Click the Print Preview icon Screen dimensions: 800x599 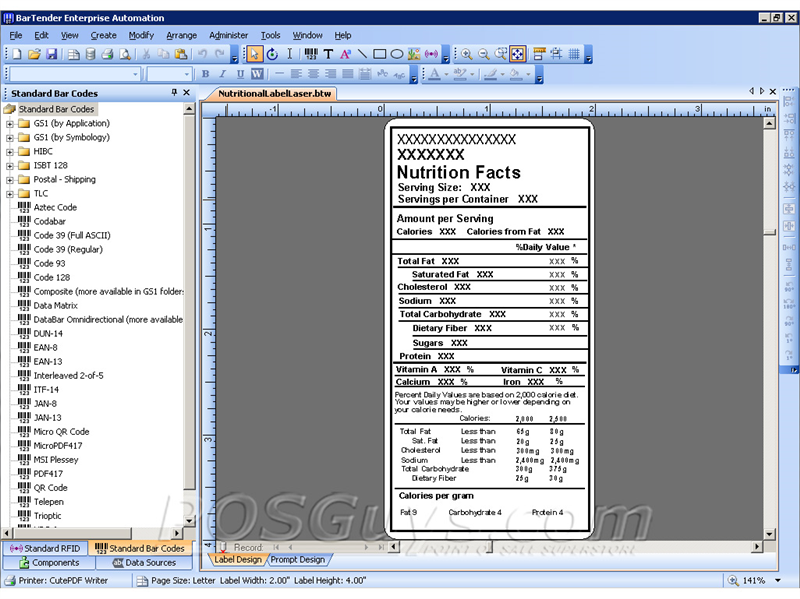(x=124, y=54)
